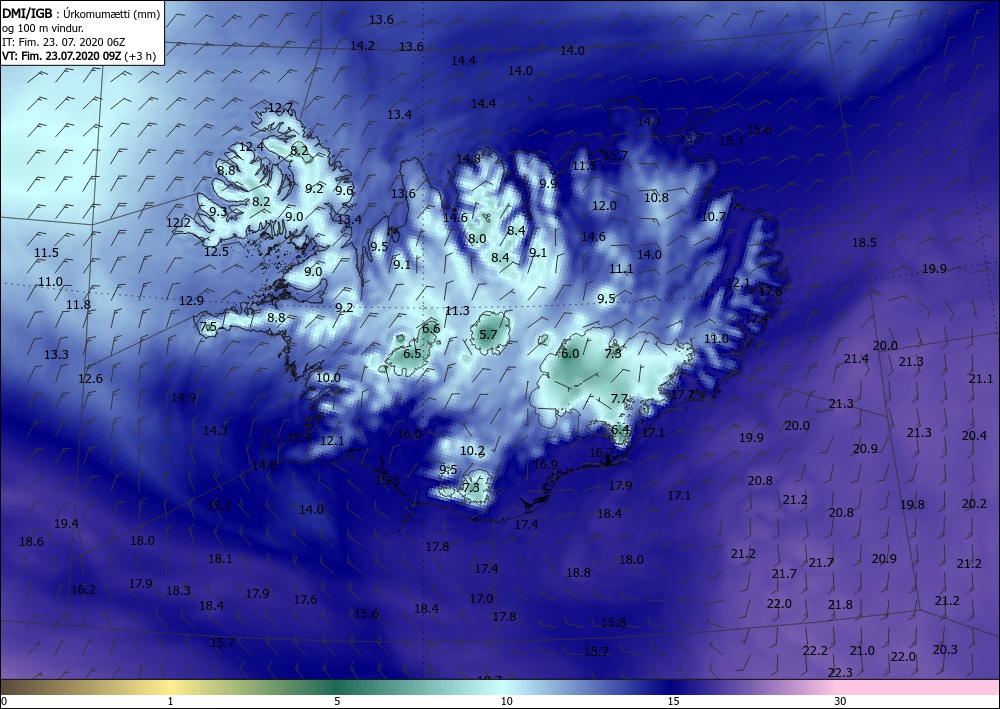
Task: Click the 18.5 value east of Iceland
Action: (x=864, y=242)
